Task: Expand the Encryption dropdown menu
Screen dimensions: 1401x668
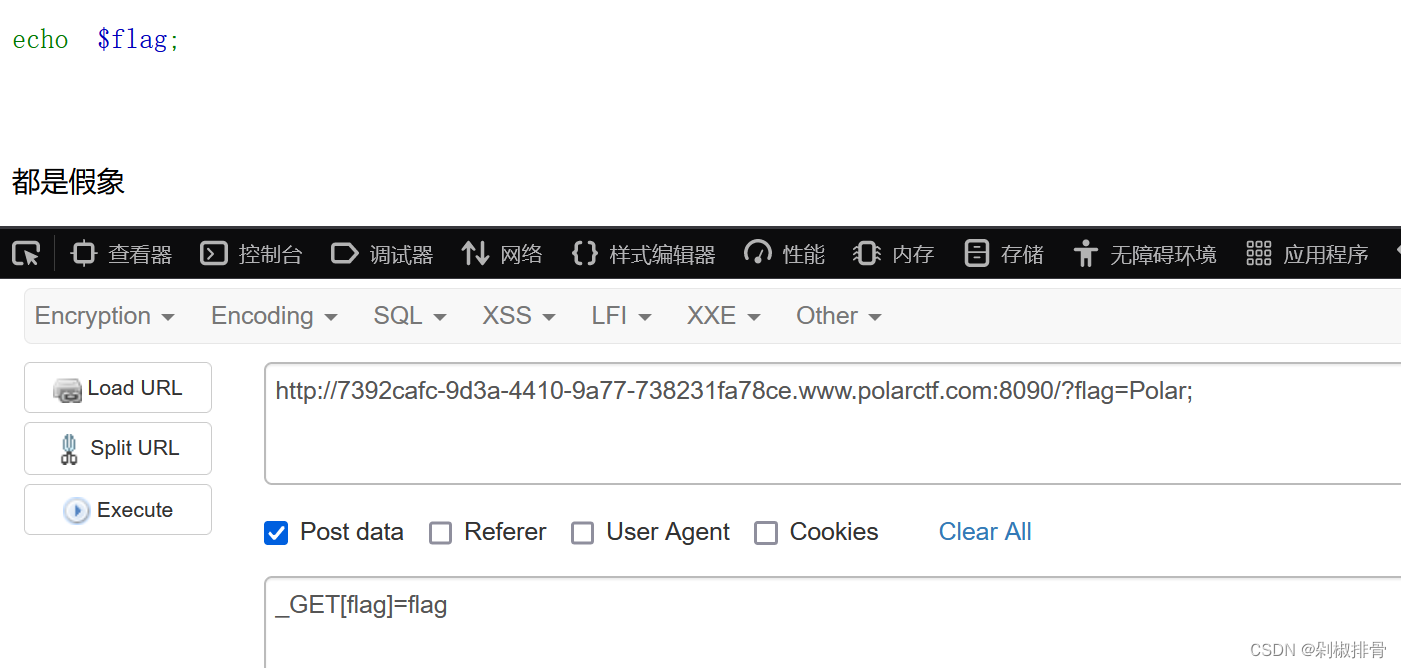Action: [105, 316]
